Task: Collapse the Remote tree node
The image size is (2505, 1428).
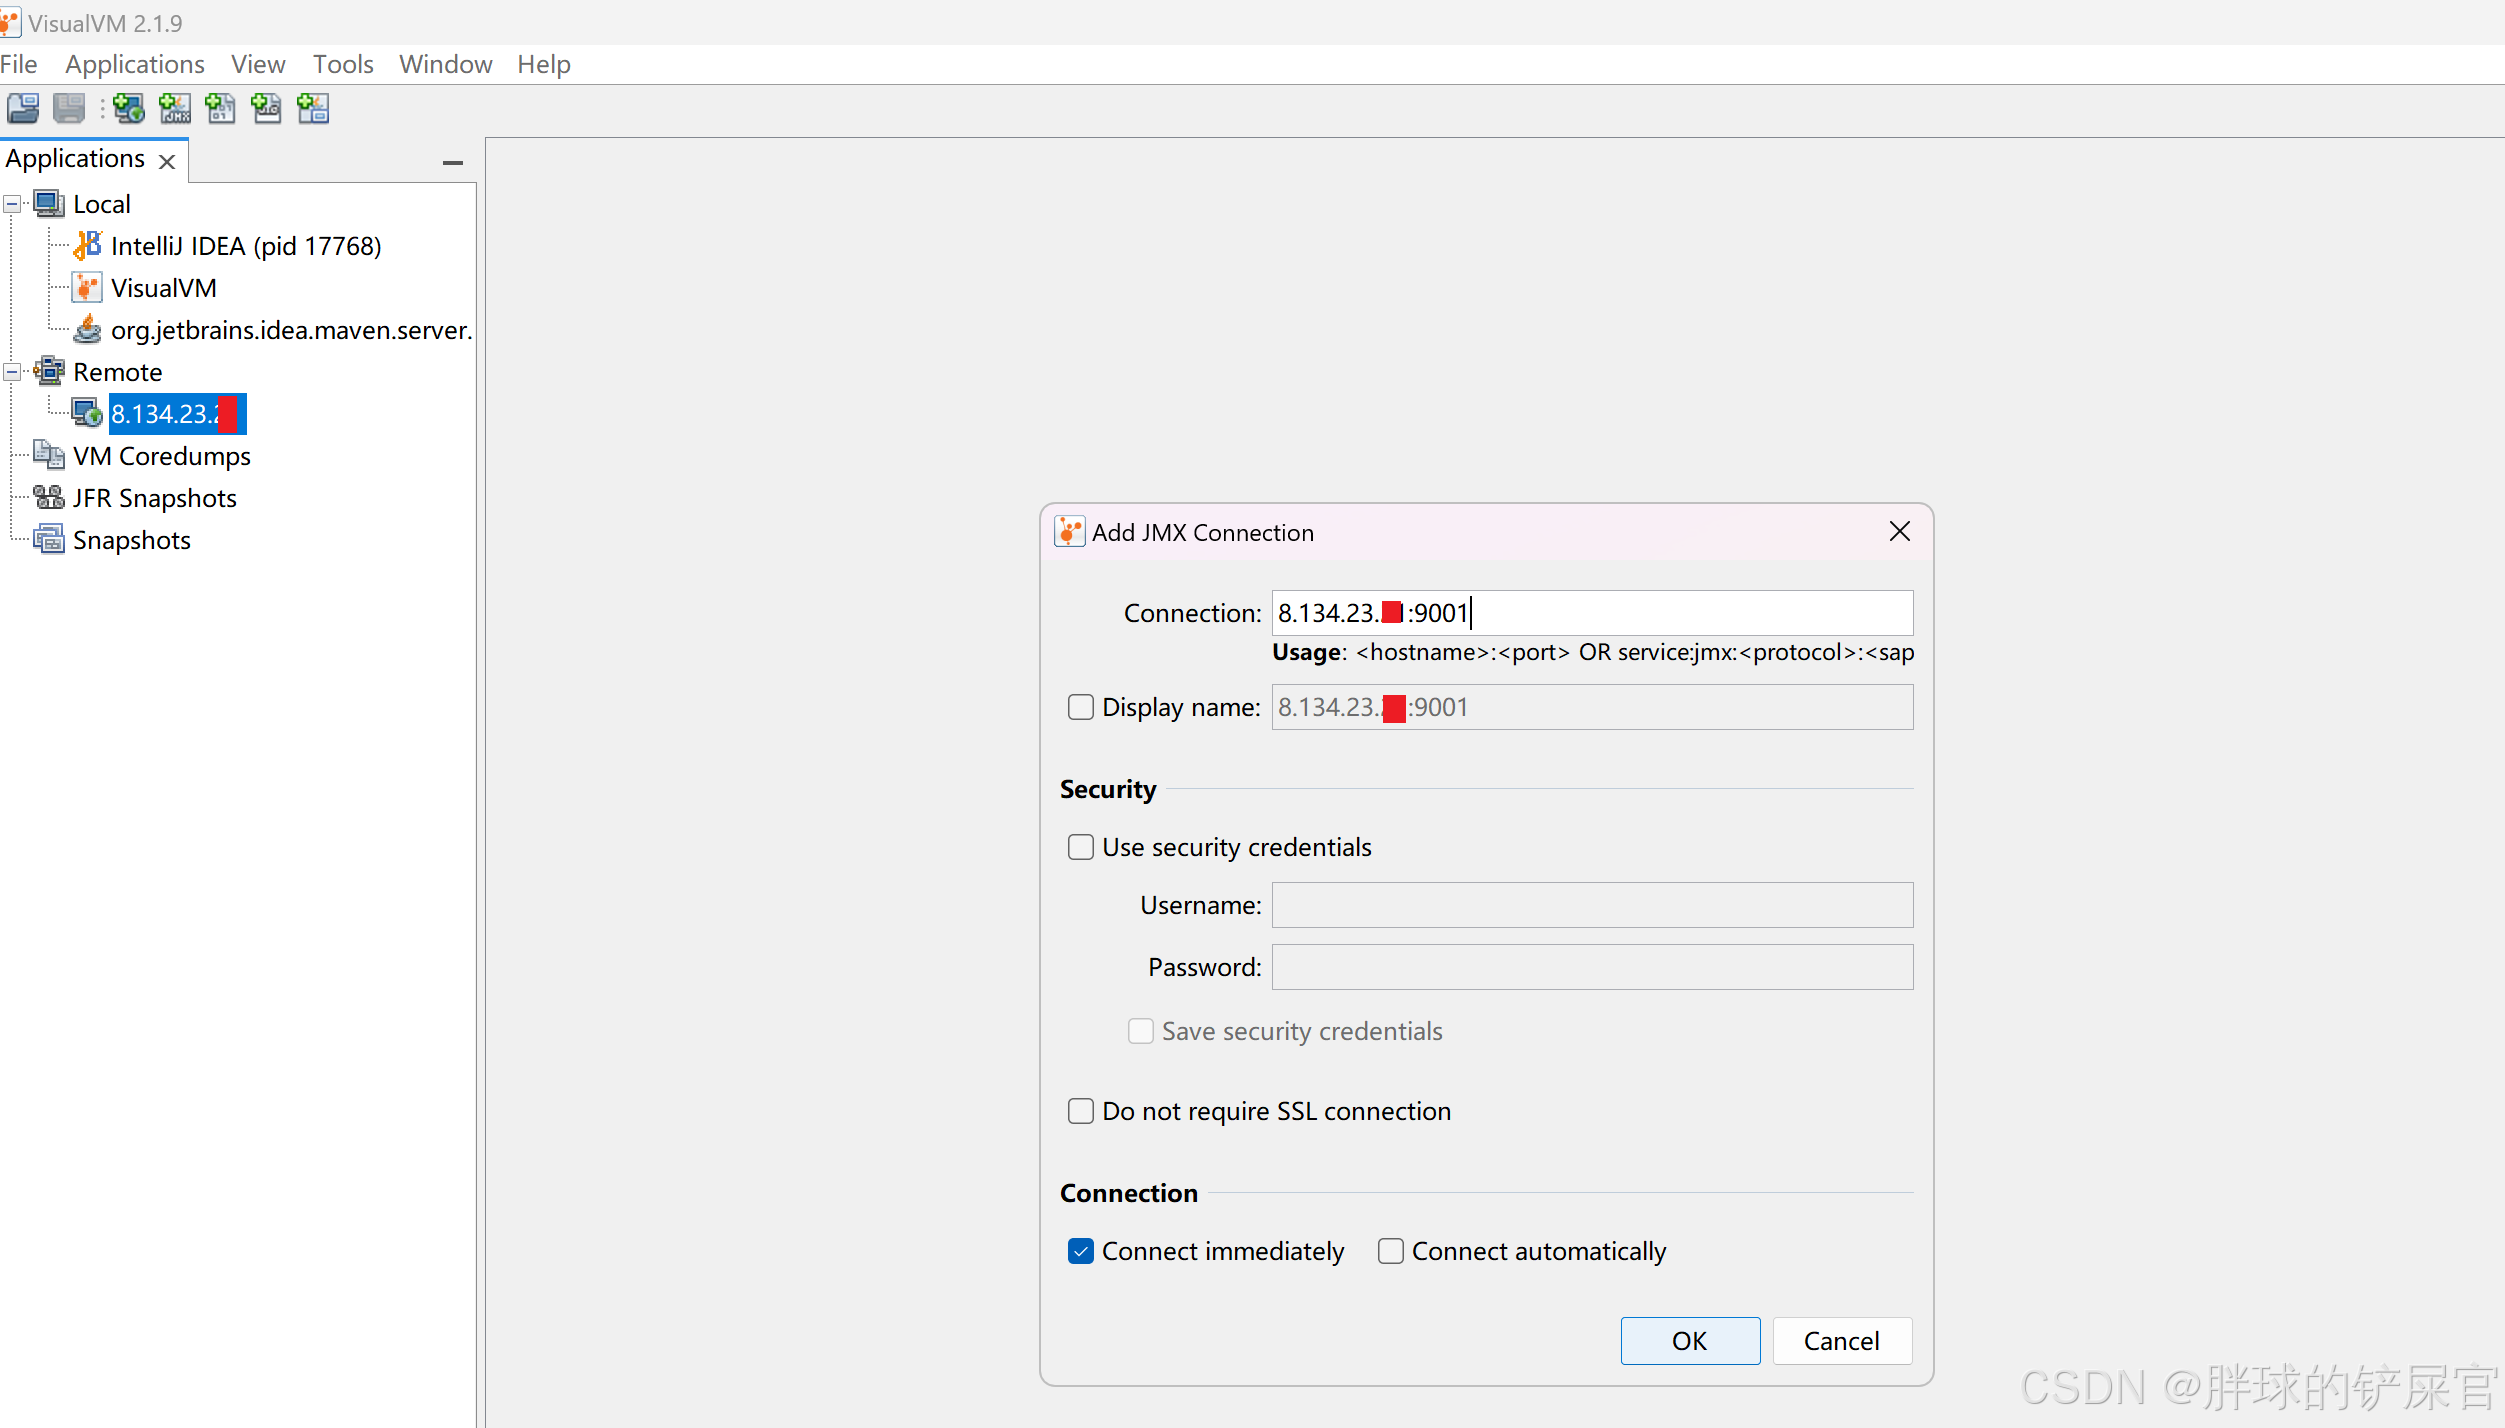Action: (x=12, y=372)
